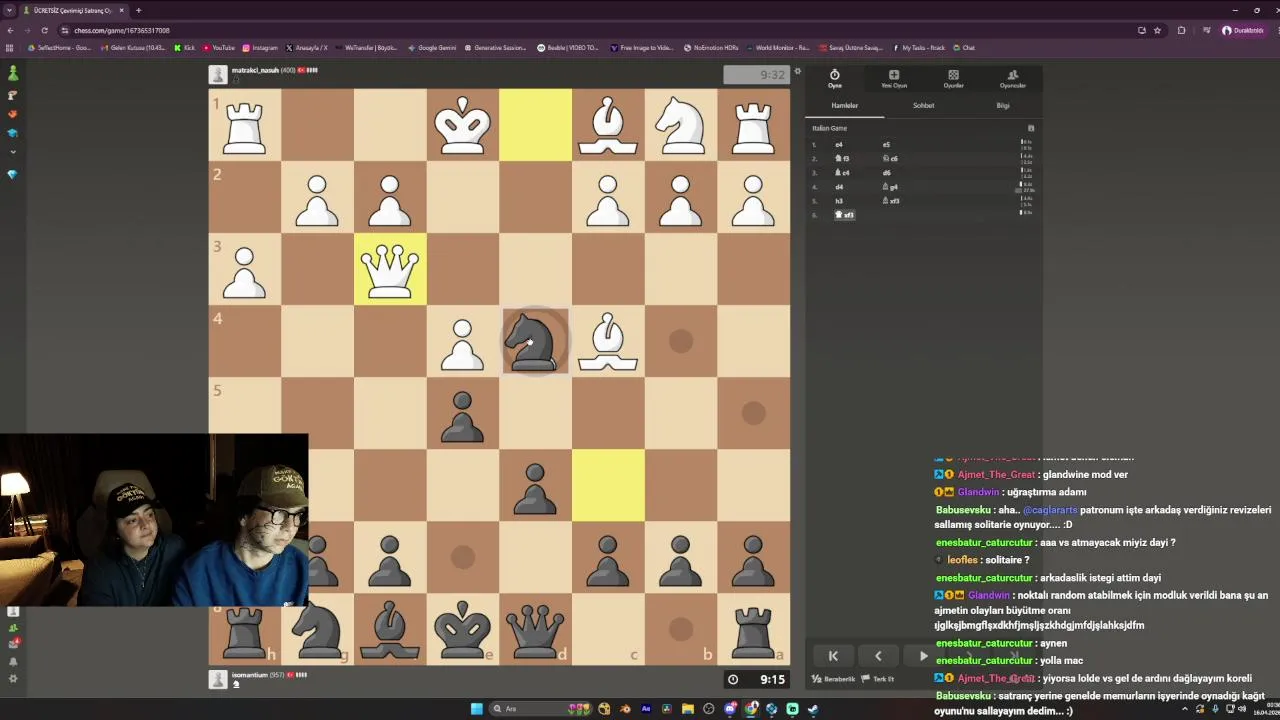The image size is (1280, 720).
Task: Go back in browser history
Action: point(10,30)
